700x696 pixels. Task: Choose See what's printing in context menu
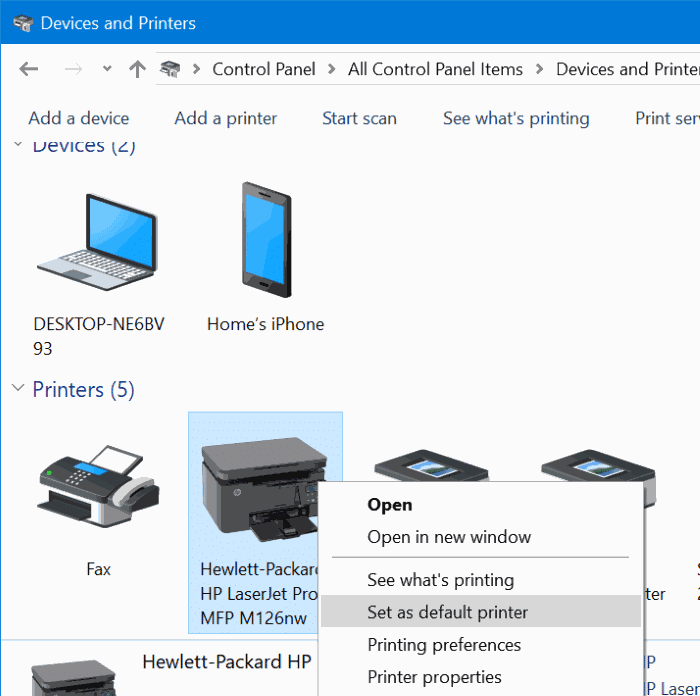point(481,580)
